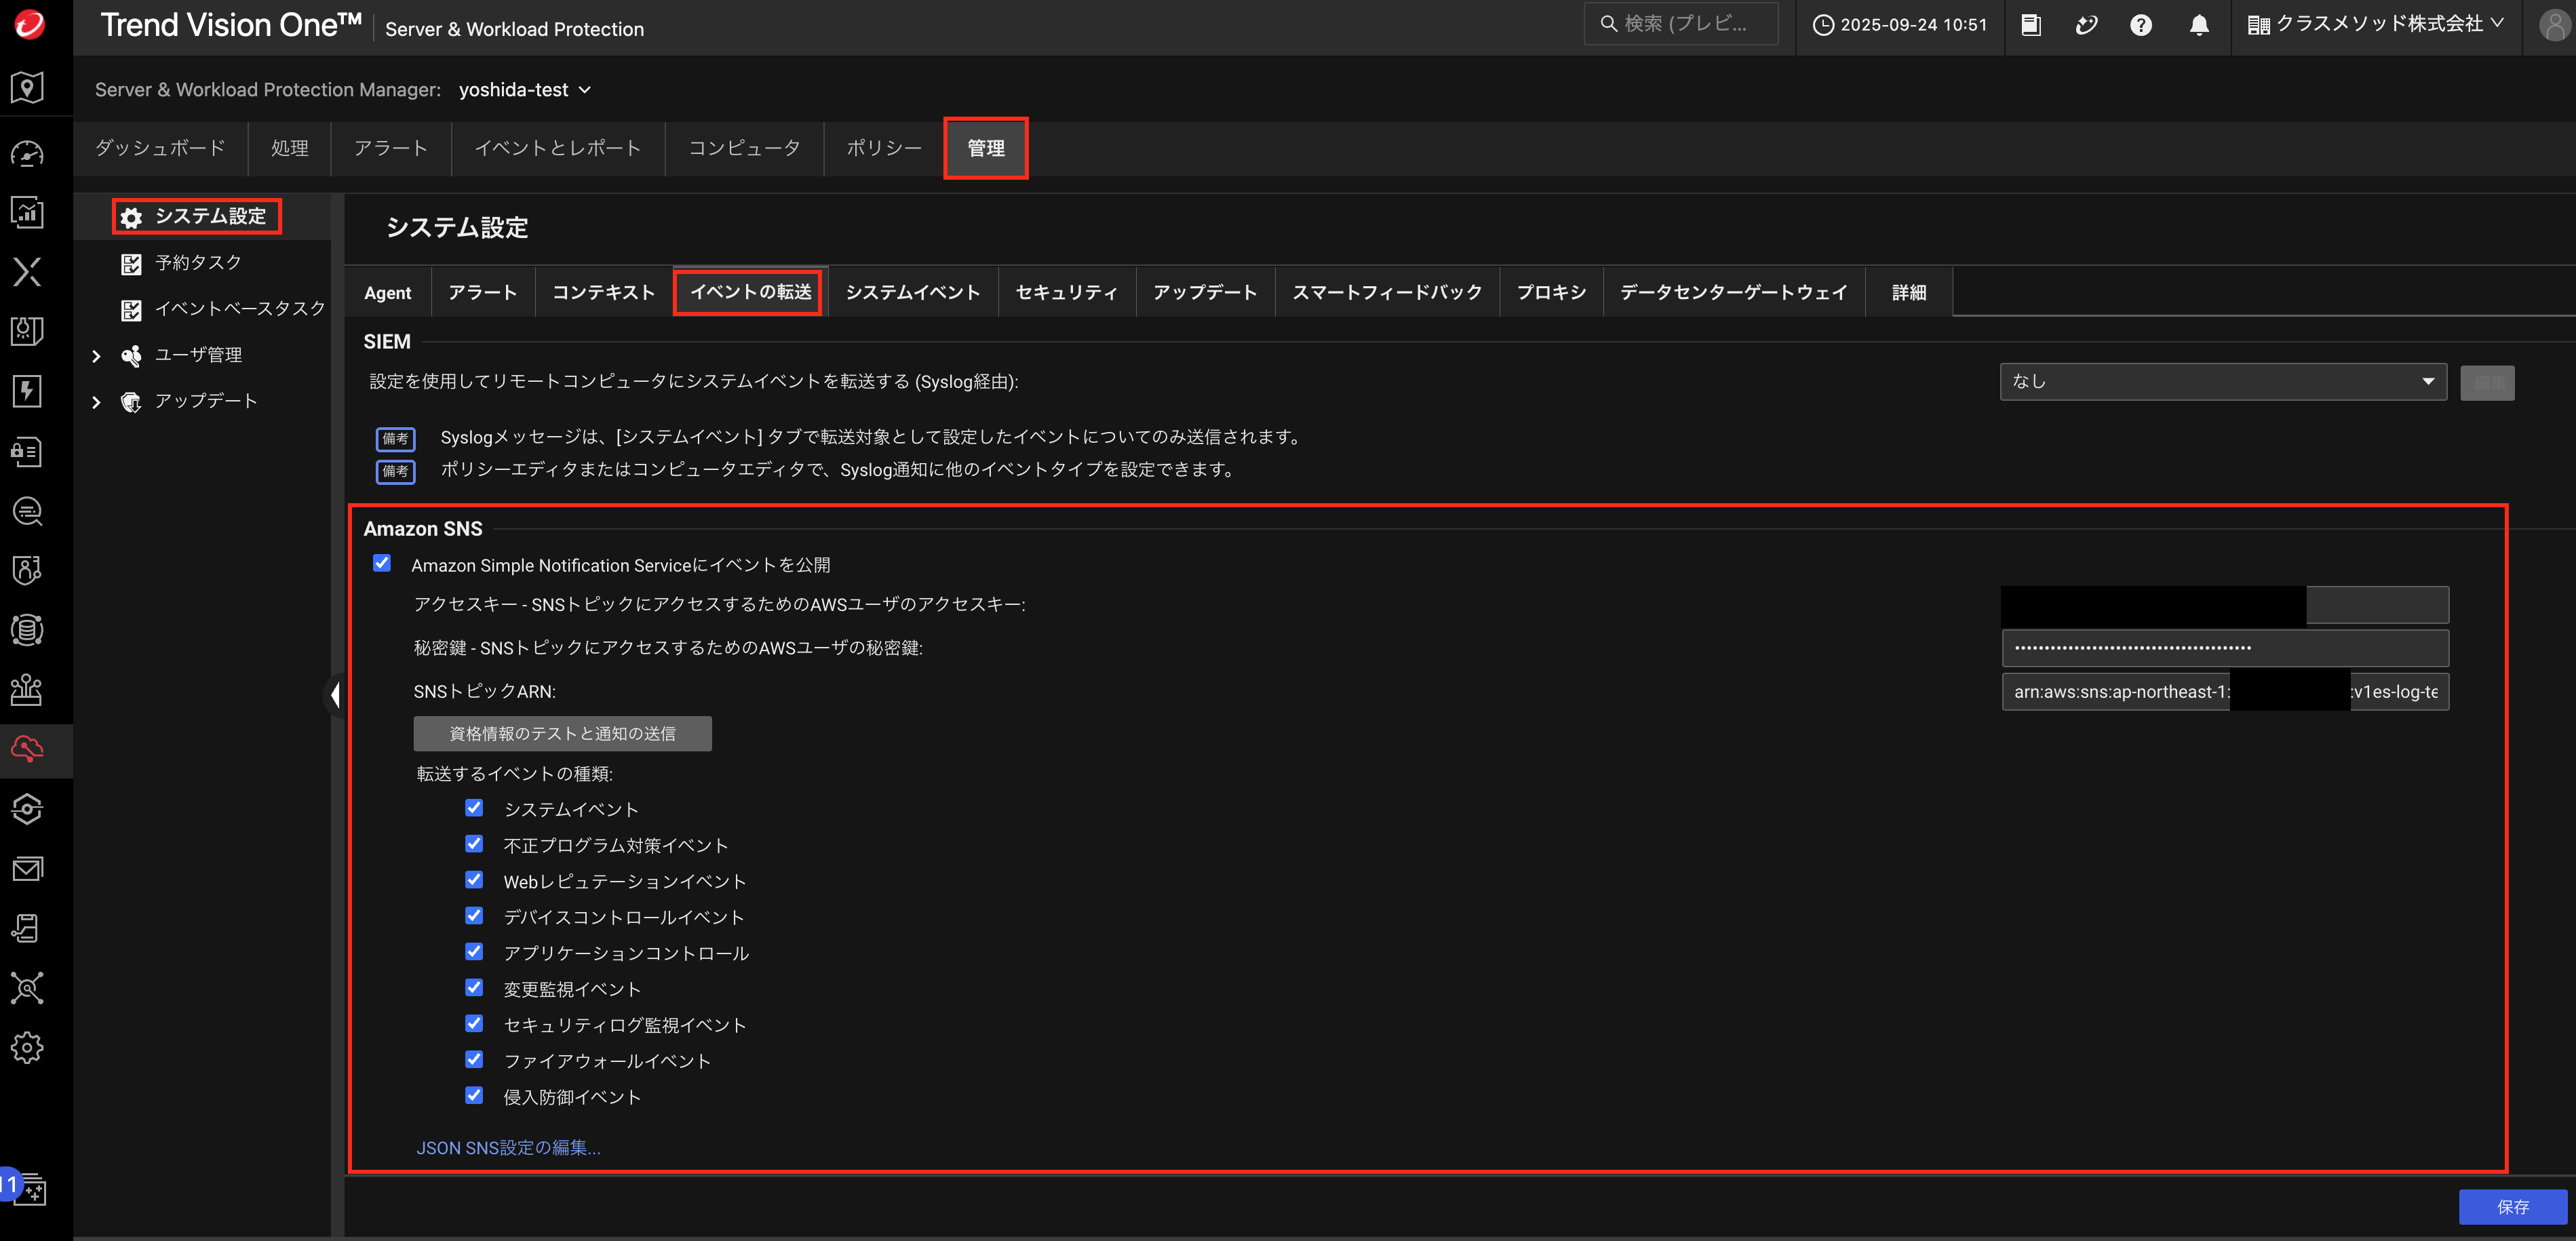
Task: Uncheck デバイスコントロールイベント checkbox
Action: [474, 916]
